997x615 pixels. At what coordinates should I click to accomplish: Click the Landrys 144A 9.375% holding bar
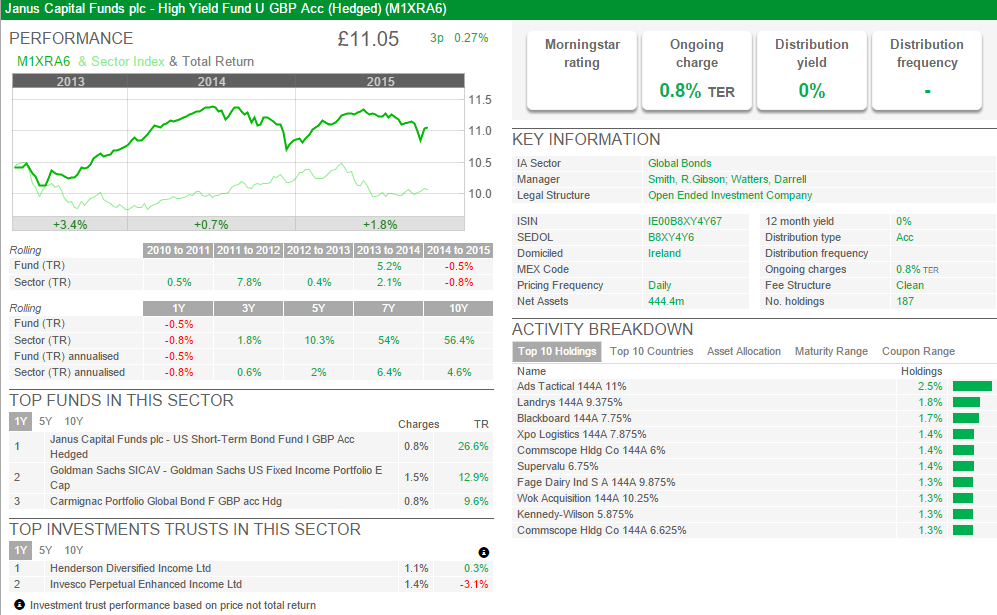point(966,402)
